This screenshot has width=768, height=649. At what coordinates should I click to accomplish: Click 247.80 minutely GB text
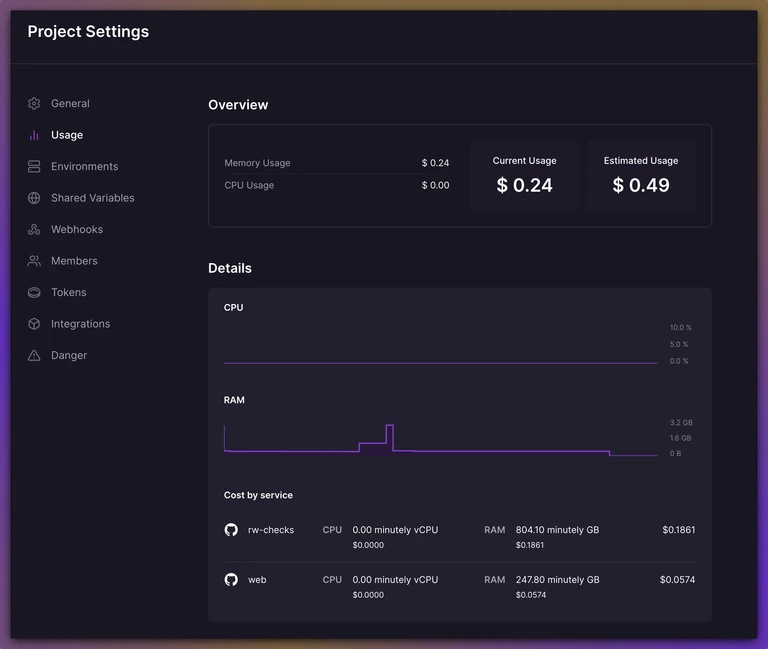coord(557,579)
